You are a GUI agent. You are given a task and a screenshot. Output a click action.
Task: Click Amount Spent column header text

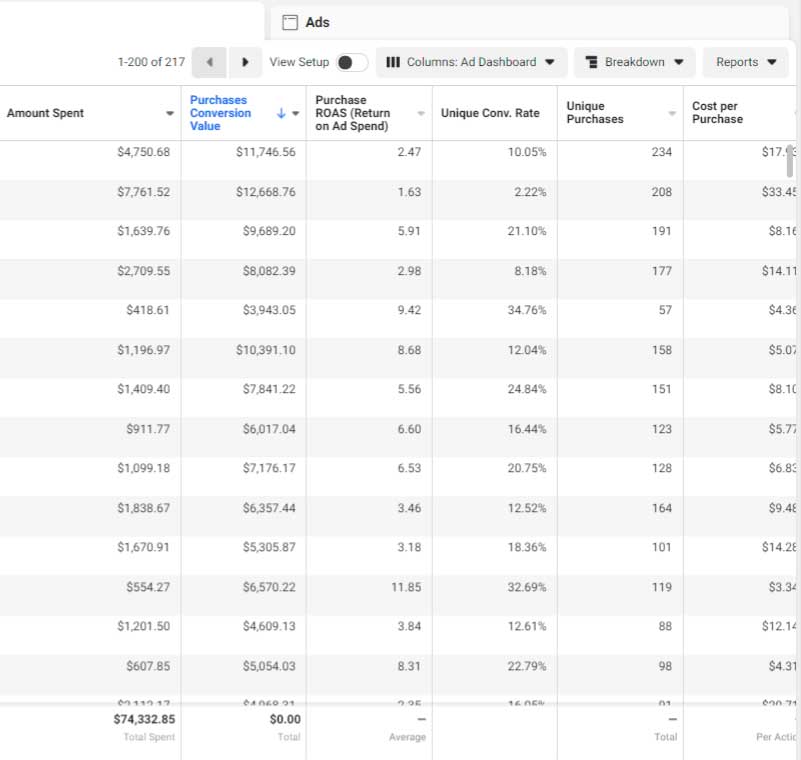click(x=45, y=113)
